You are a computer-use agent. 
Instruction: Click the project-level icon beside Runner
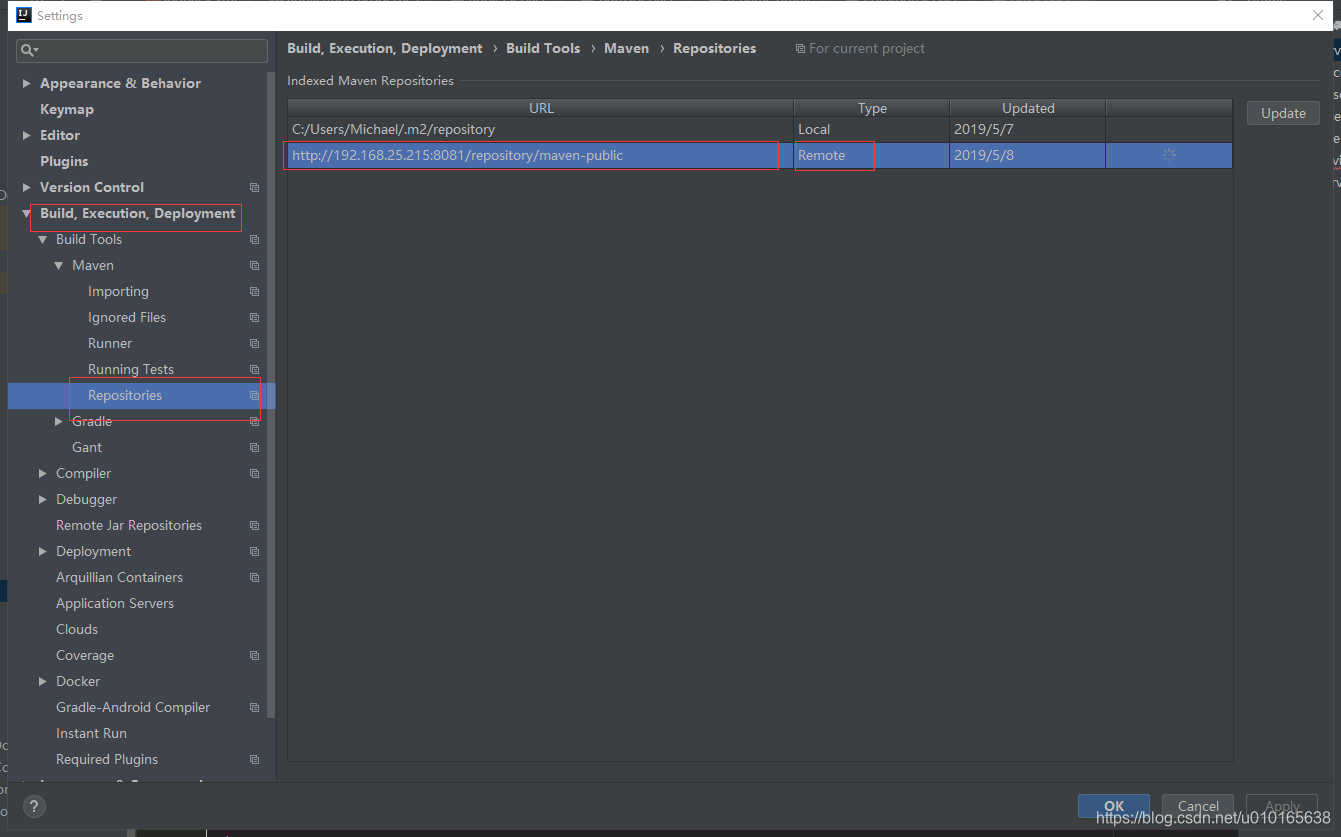tap(254, 343)
